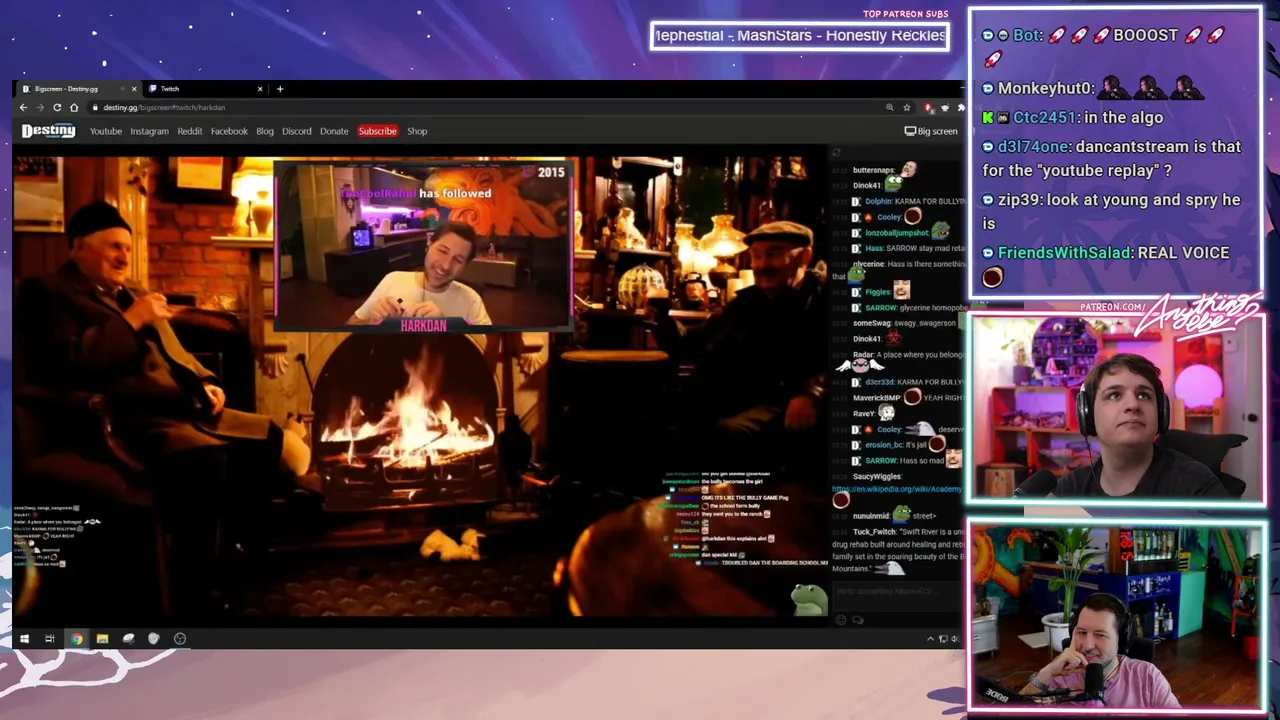
Task: Open File Explorer from the taskbar
Action: click(102, 638)
